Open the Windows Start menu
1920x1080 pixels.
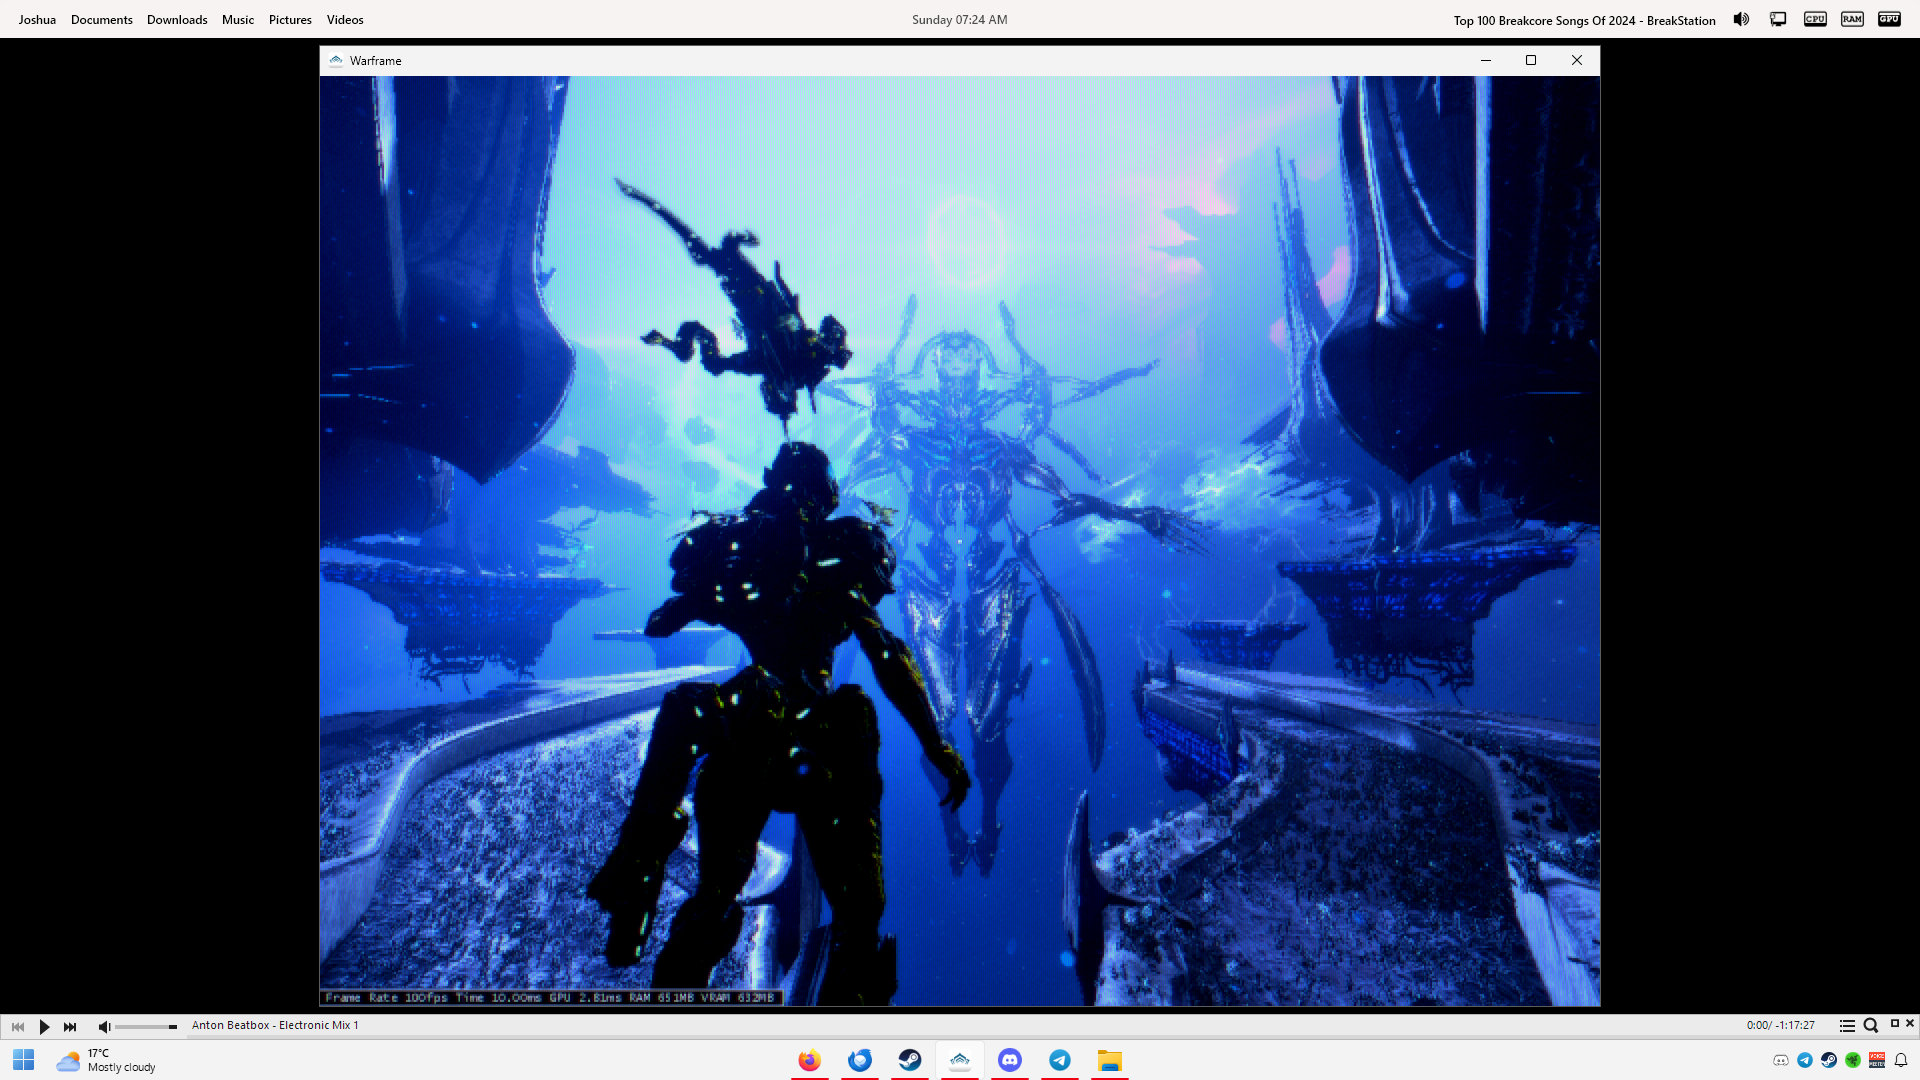click(24, 1060)
